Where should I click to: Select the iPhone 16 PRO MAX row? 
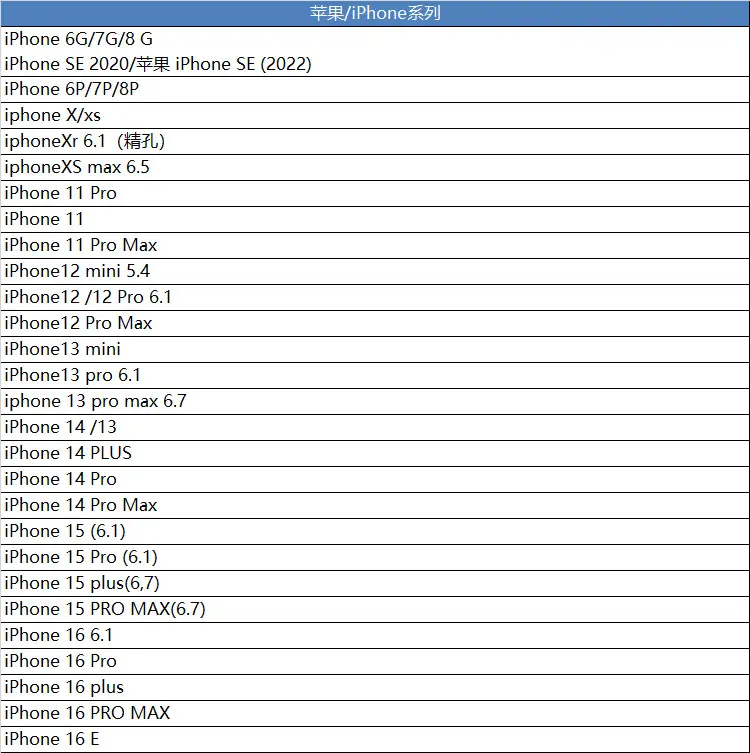[x=375, y=713]
